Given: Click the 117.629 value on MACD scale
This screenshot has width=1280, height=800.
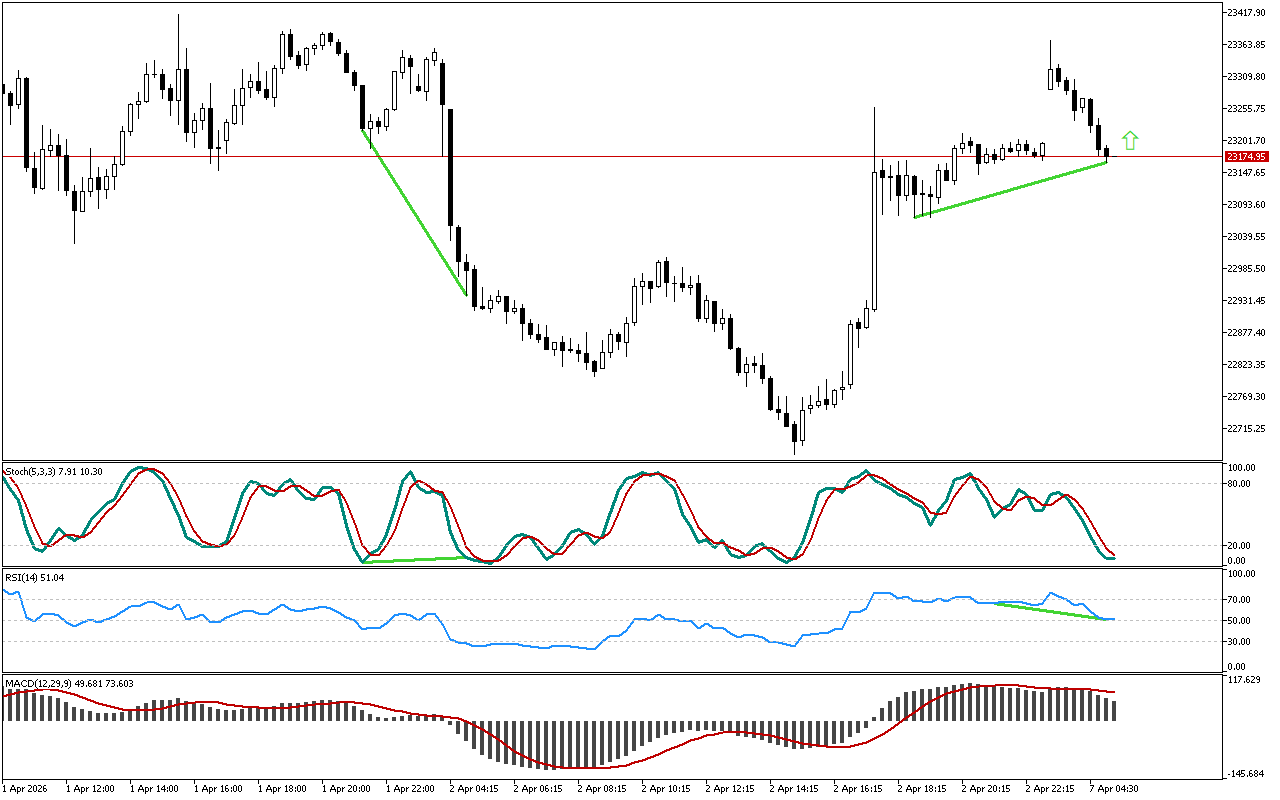Looking at the screenshot, I should [x=1243, y=681].
